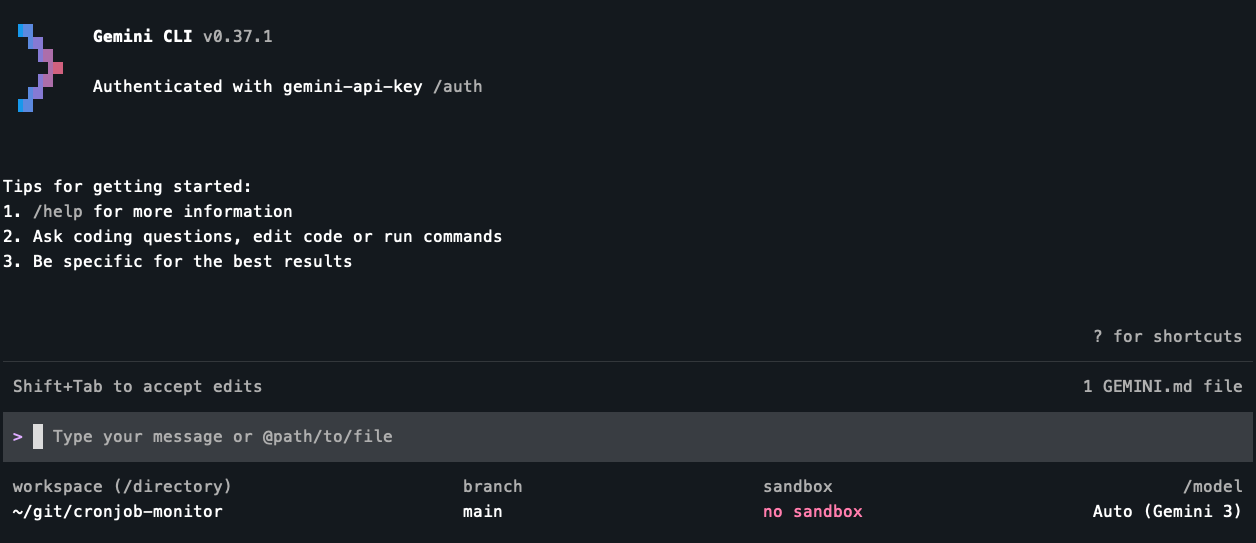Click the 'branch' header label
Screen dimensions: 1256x543
(x=492, y=486)
